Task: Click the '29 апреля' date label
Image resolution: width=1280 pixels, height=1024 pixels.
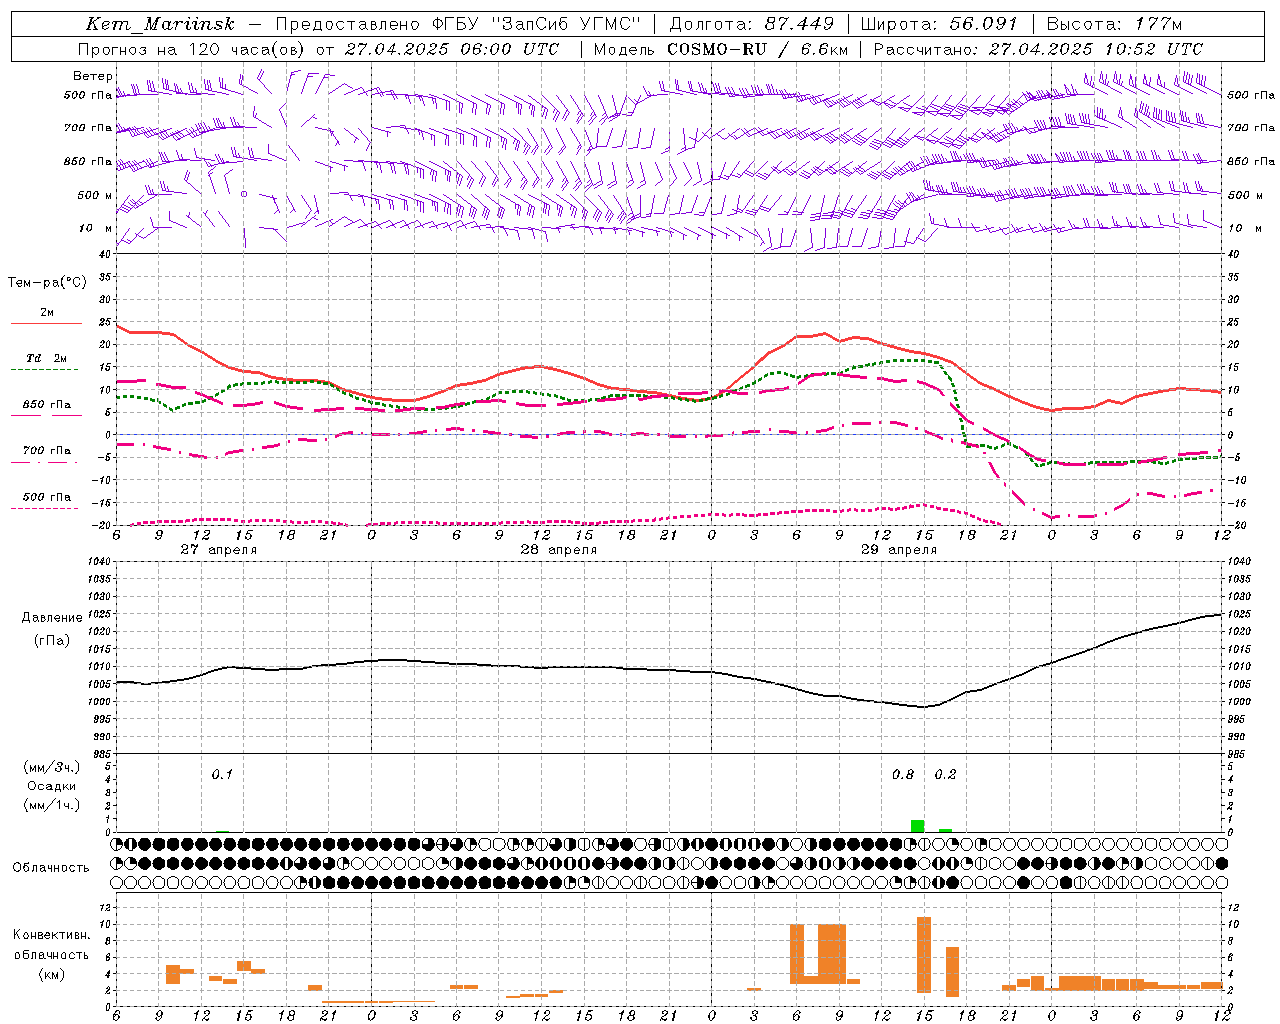Action: tap(898, 550)
